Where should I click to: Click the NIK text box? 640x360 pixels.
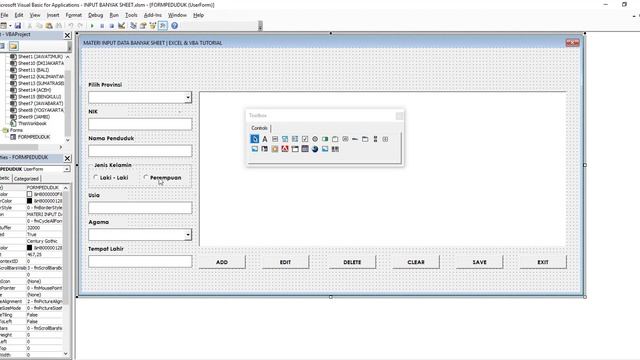[140, 124]
